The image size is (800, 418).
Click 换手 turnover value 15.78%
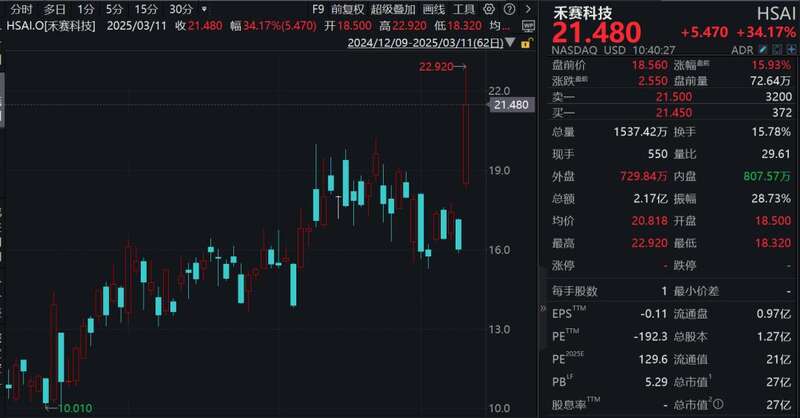771,132
